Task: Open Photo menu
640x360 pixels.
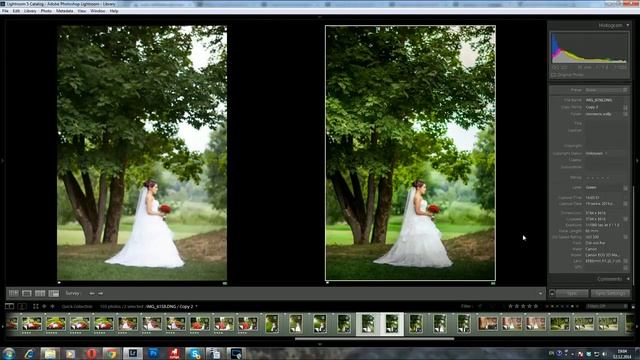Action: [46, 11]
